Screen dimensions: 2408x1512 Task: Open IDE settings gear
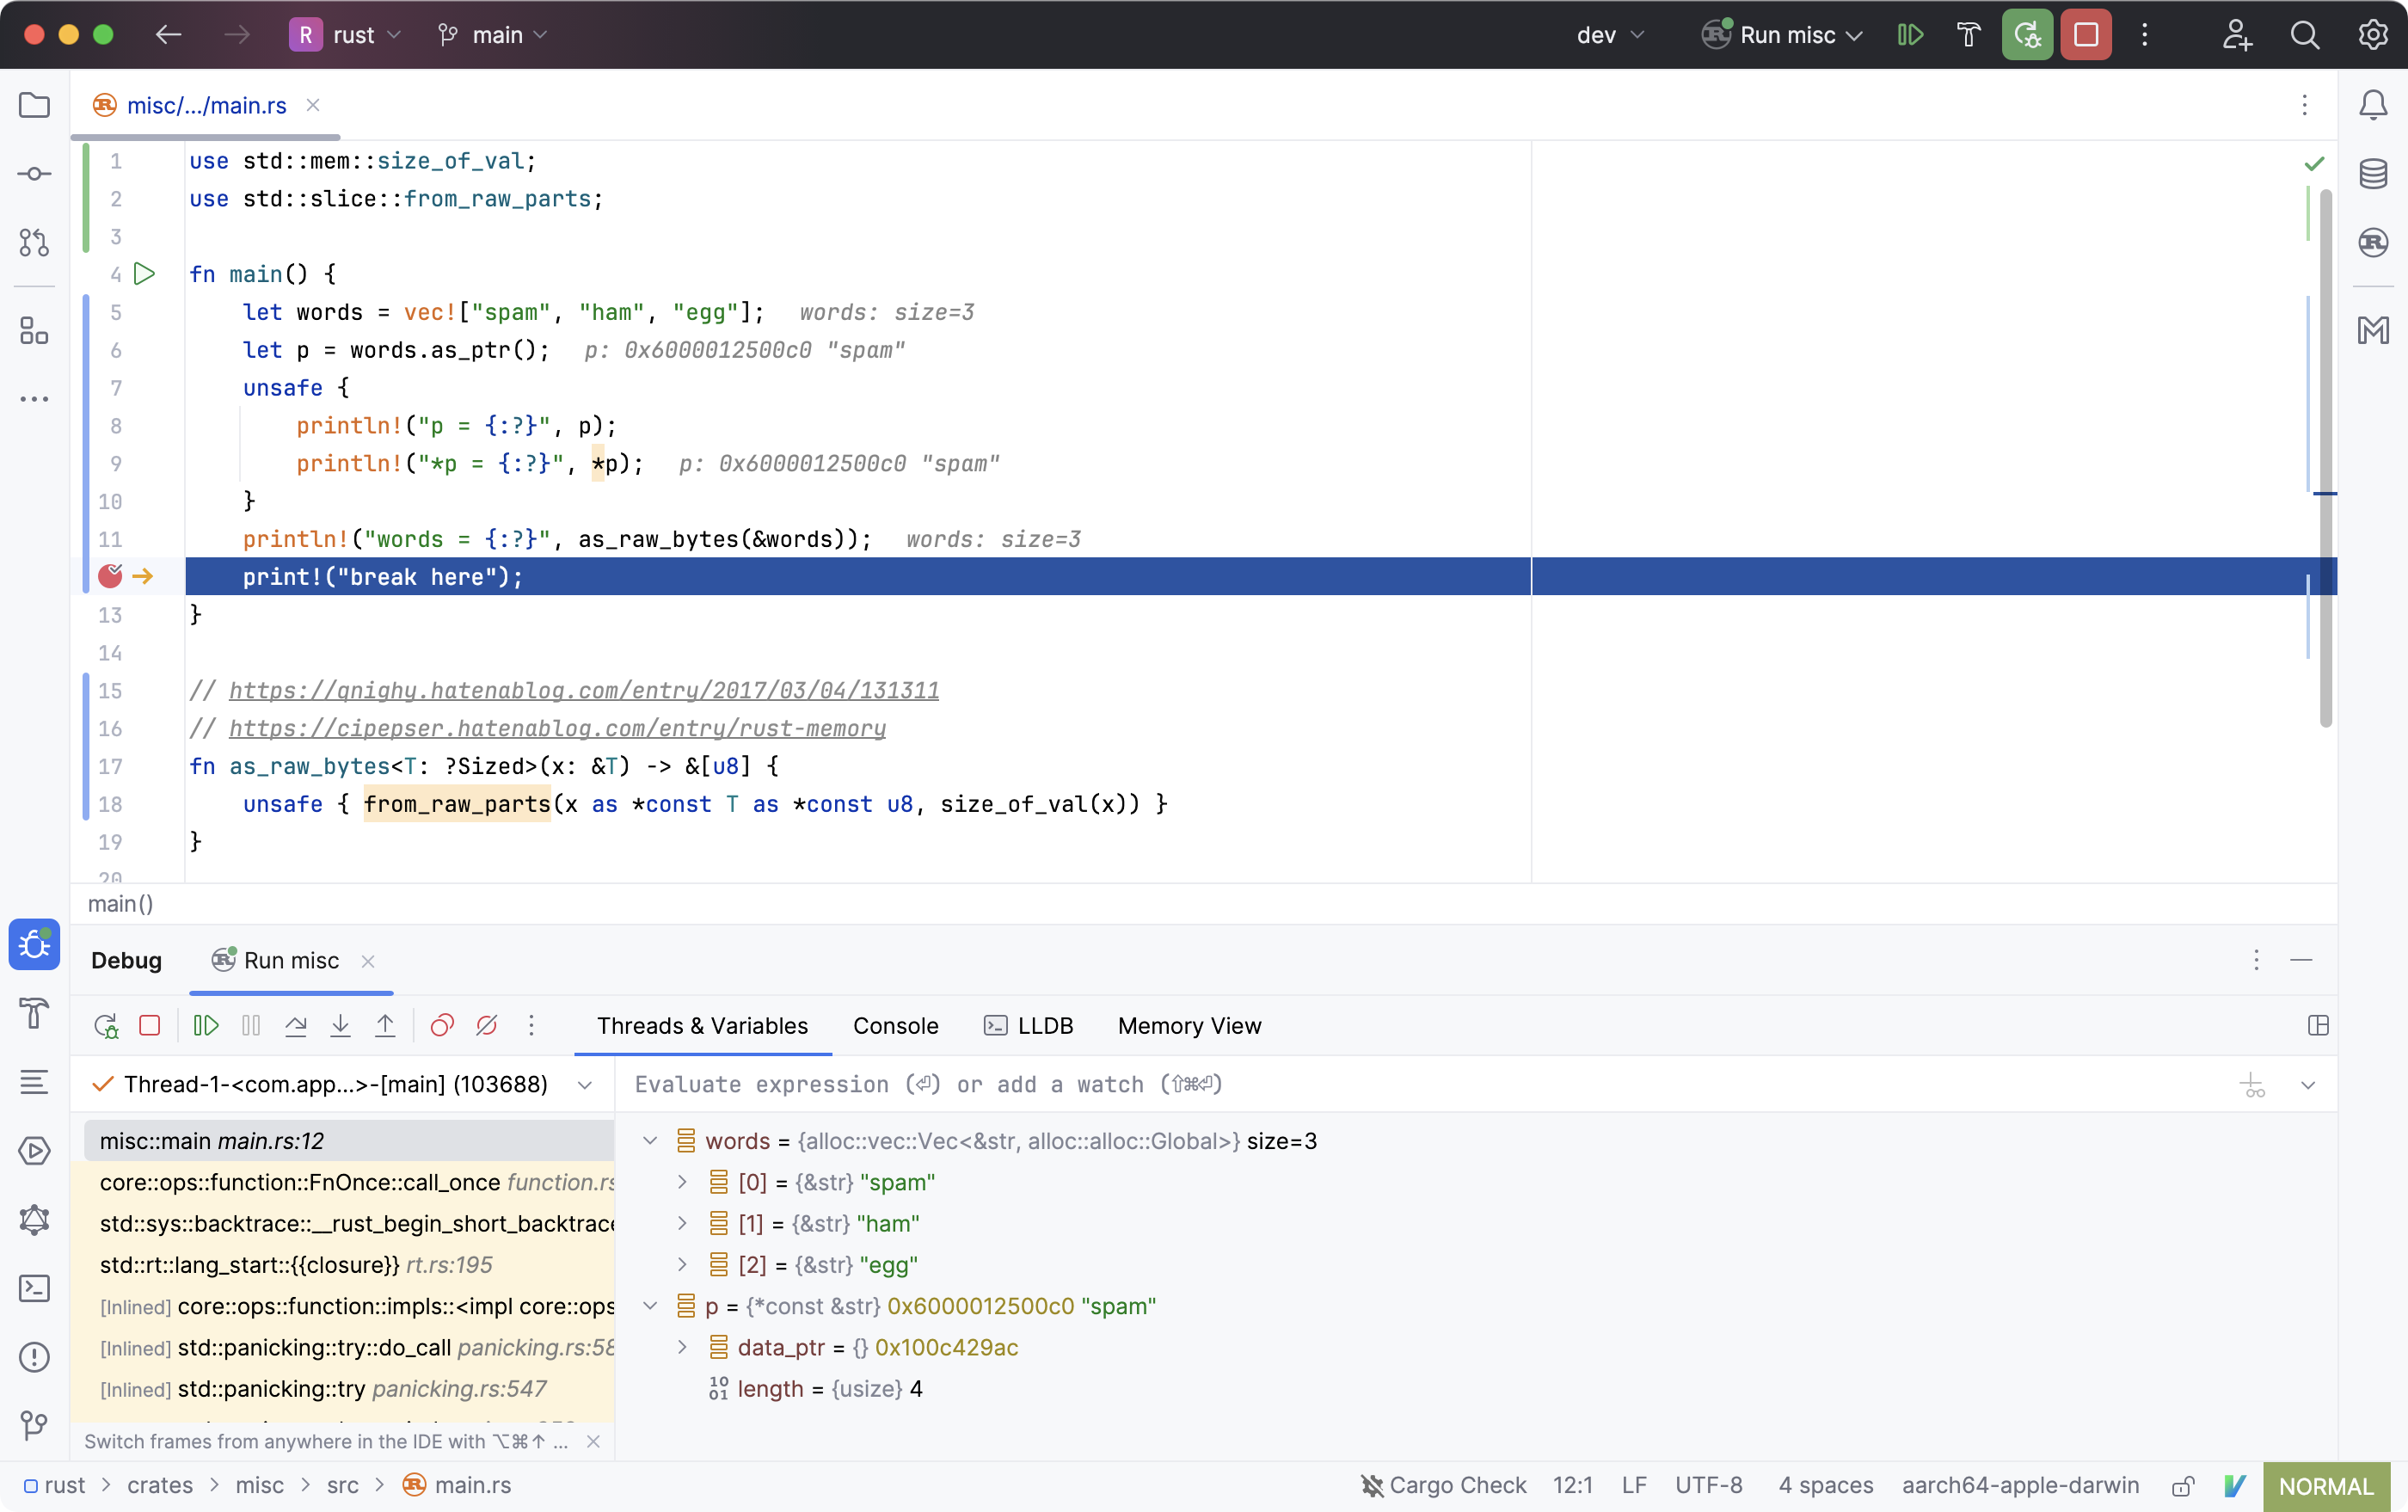point(2373,35)
